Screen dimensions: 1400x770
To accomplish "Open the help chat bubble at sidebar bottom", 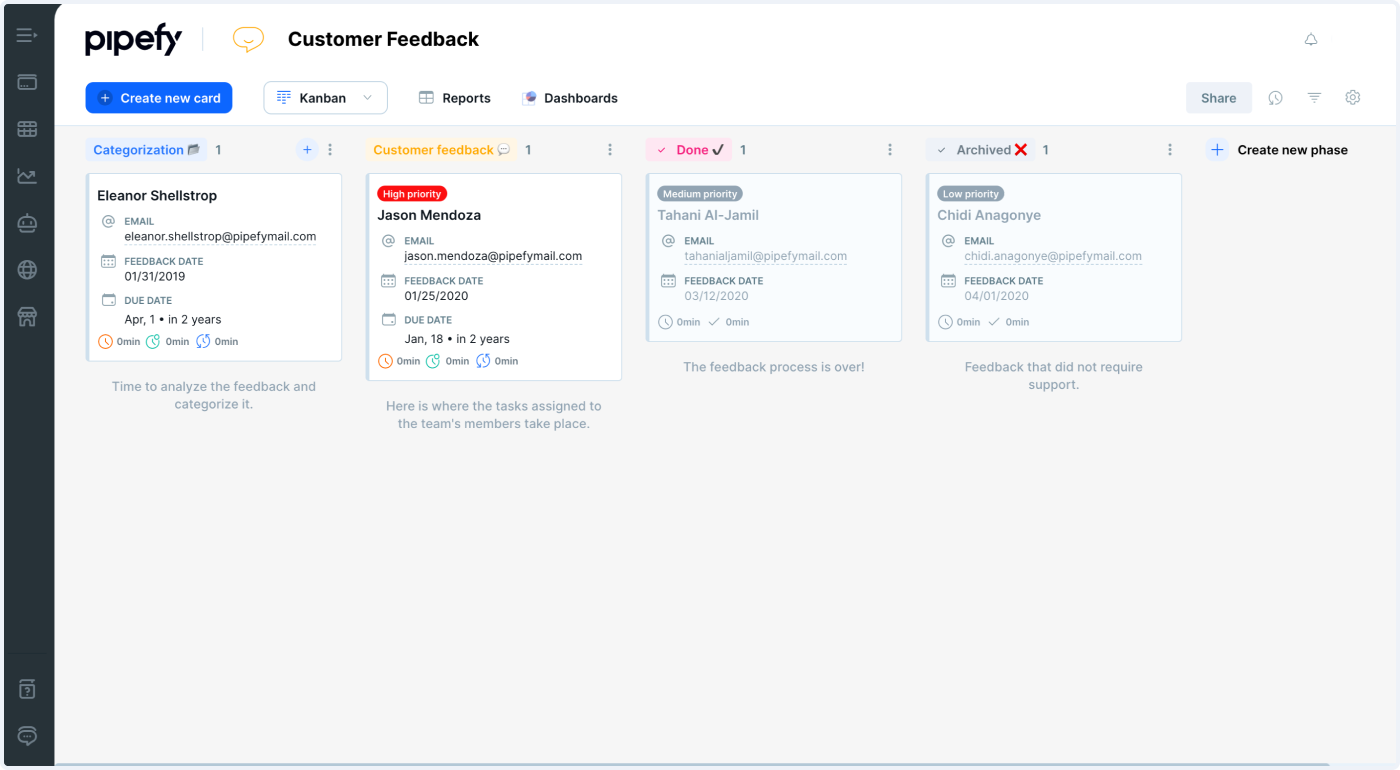I will click(x=27, y=736).
